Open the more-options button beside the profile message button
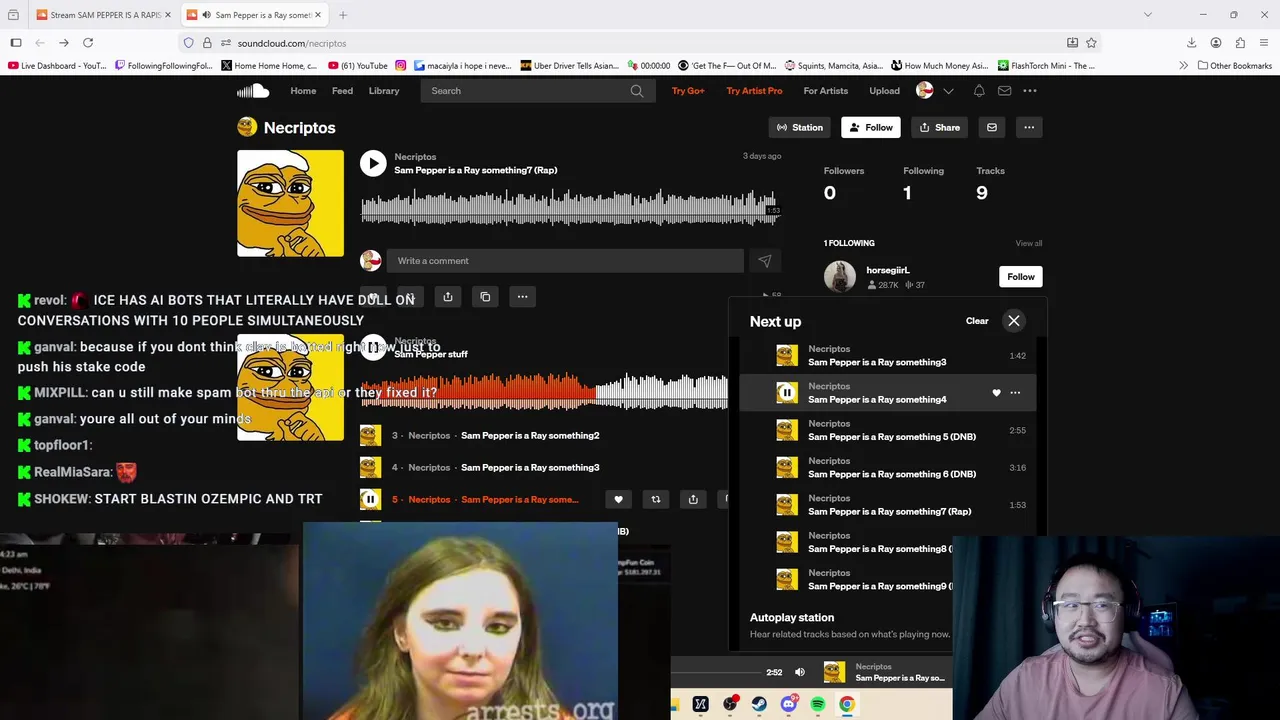This screenshot has height=720, width=1280. (x=1029, y=127)
